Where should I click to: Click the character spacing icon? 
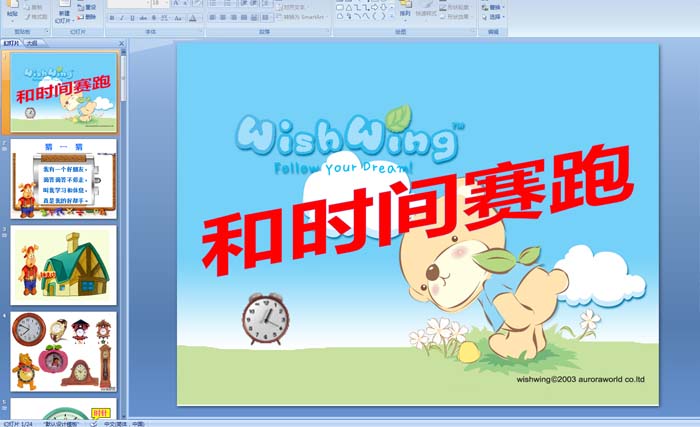point(165,18)
